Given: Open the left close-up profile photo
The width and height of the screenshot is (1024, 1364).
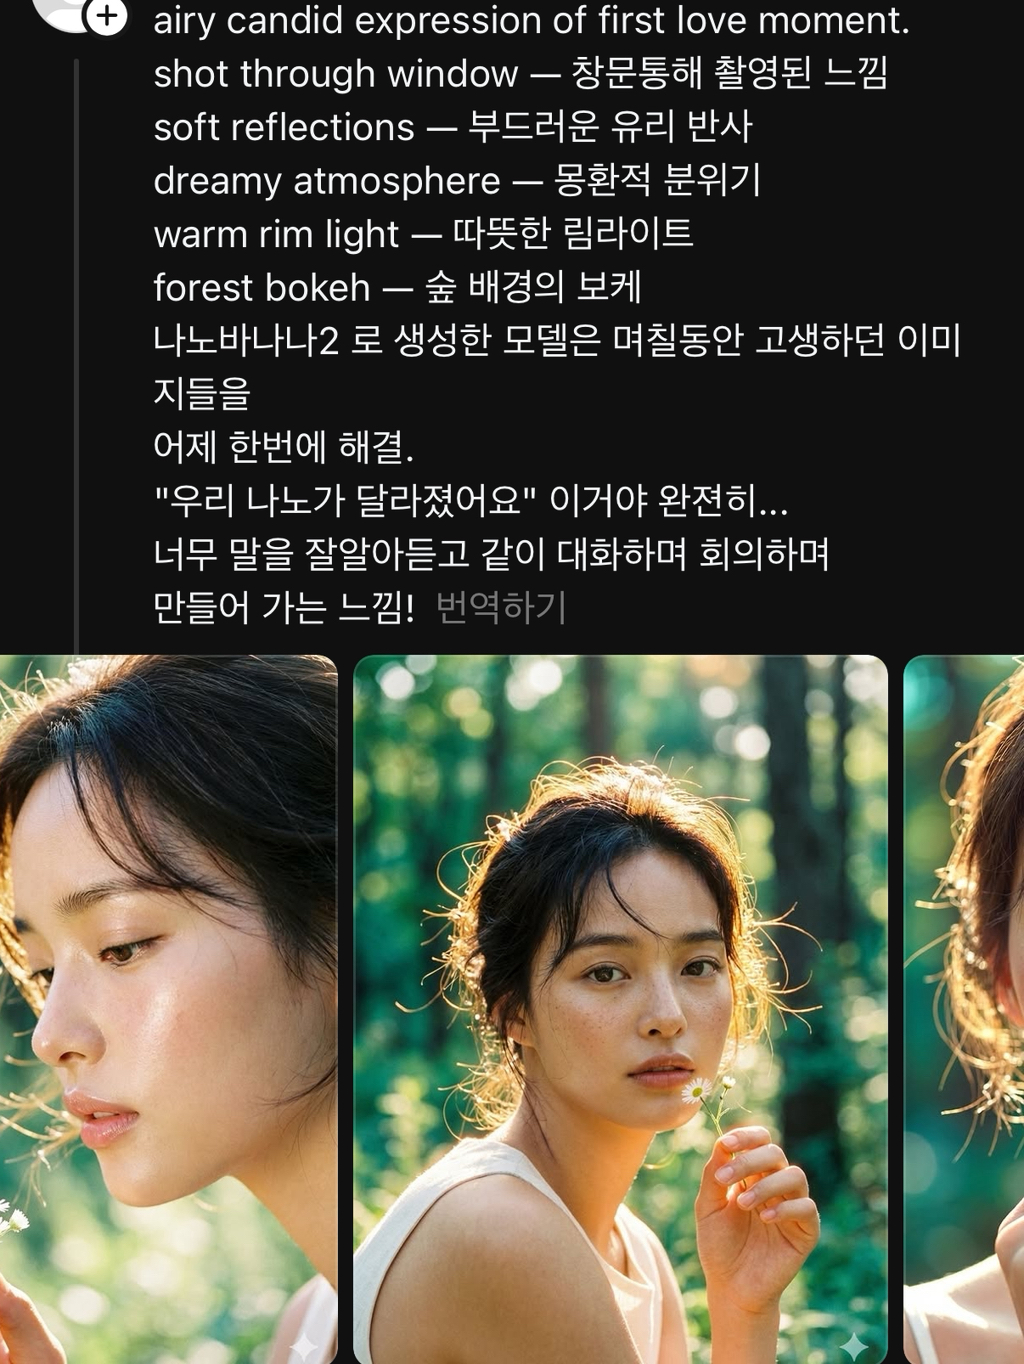Looking at the screenshot, I should [169, 1009].
